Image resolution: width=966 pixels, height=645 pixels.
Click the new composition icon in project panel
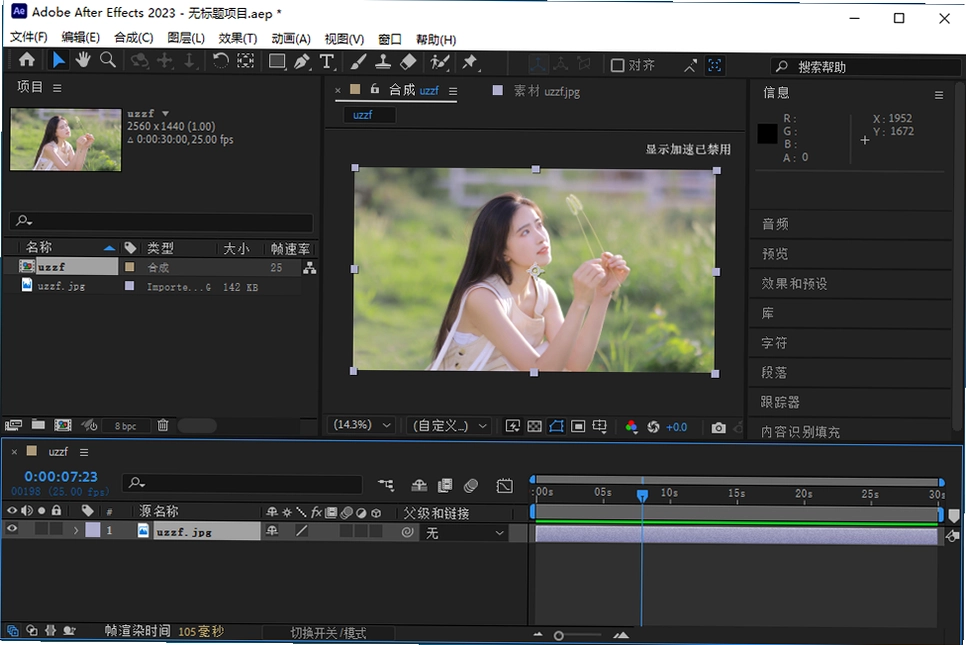click(63, 425)
